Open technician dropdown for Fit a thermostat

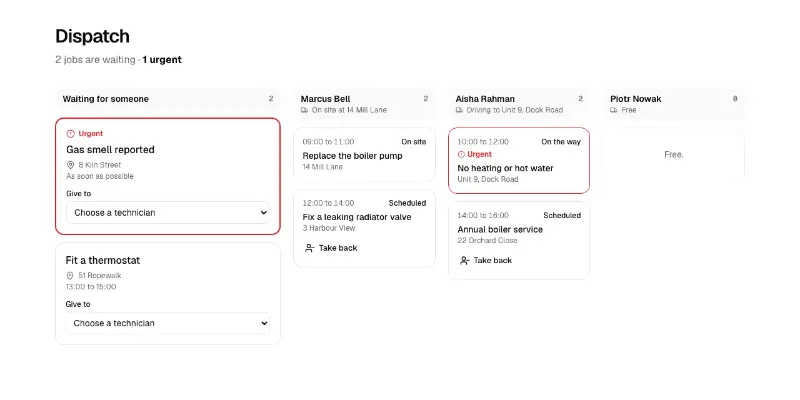(x=168, y=323)
